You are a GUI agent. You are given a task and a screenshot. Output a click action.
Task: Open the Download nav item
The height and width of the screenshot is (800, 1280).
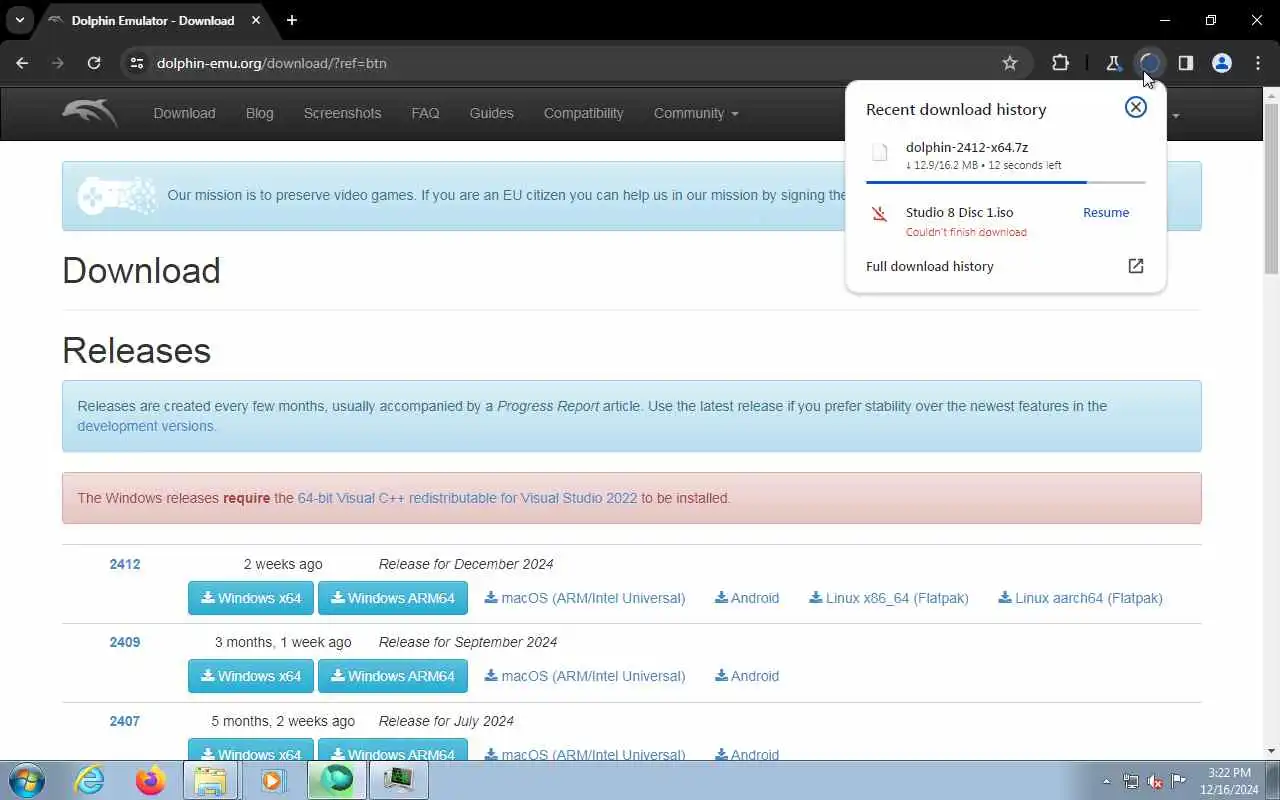[184, 113]
